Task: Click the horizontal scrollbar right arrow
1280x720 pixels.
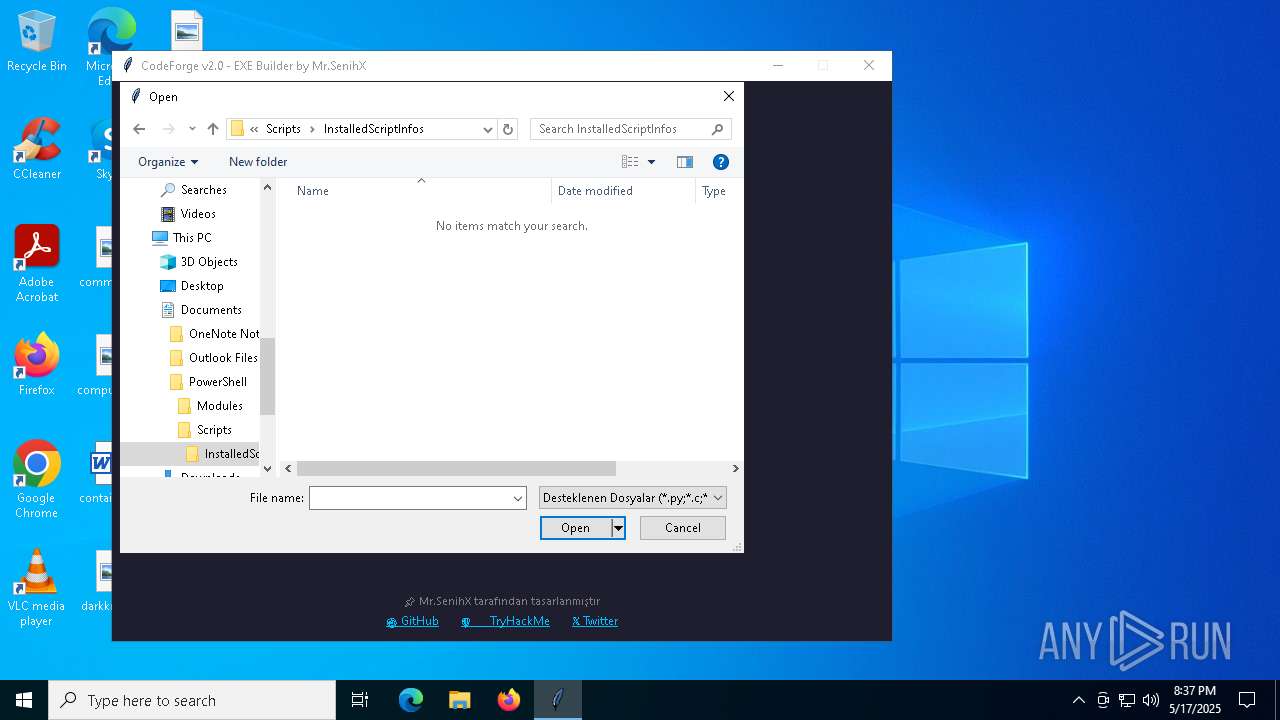Action: 735,468
